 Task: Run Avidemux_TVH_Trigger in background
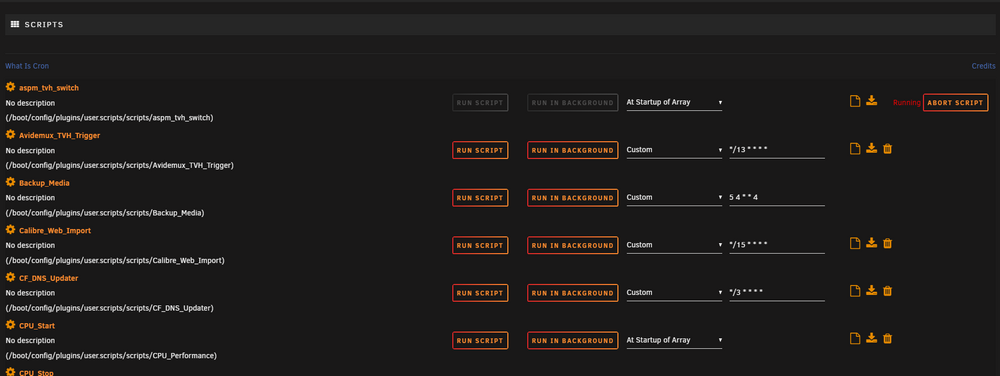click(573, 150)
